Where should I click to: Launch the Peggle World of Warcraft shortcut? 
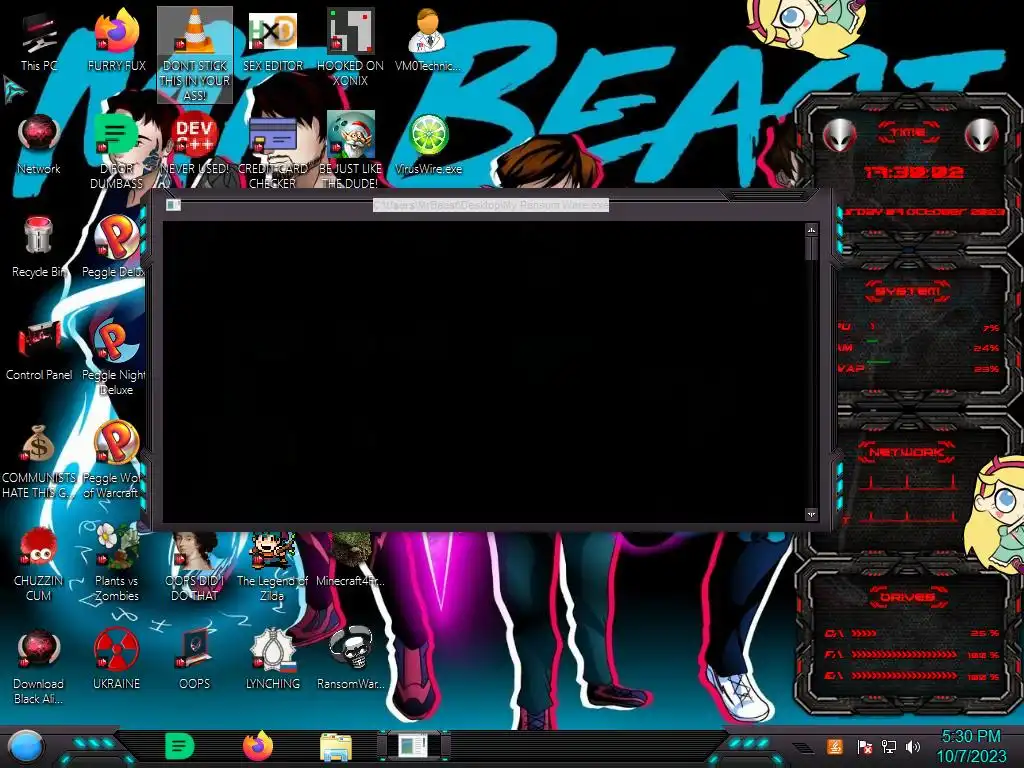click(114, 460)
